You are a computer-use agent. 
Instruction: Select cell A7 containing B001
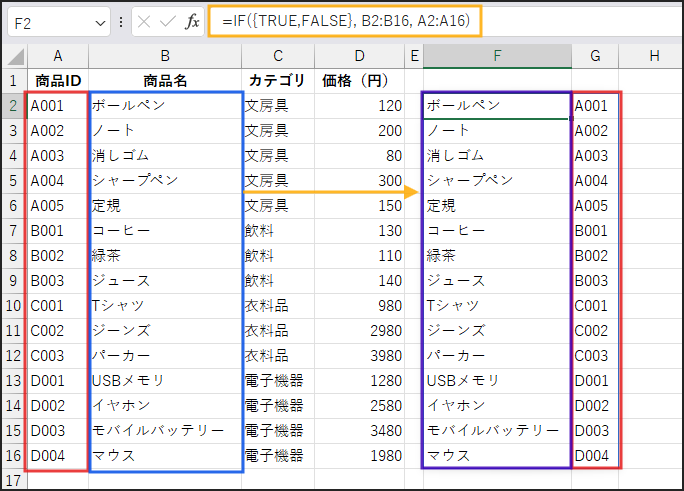58,231
